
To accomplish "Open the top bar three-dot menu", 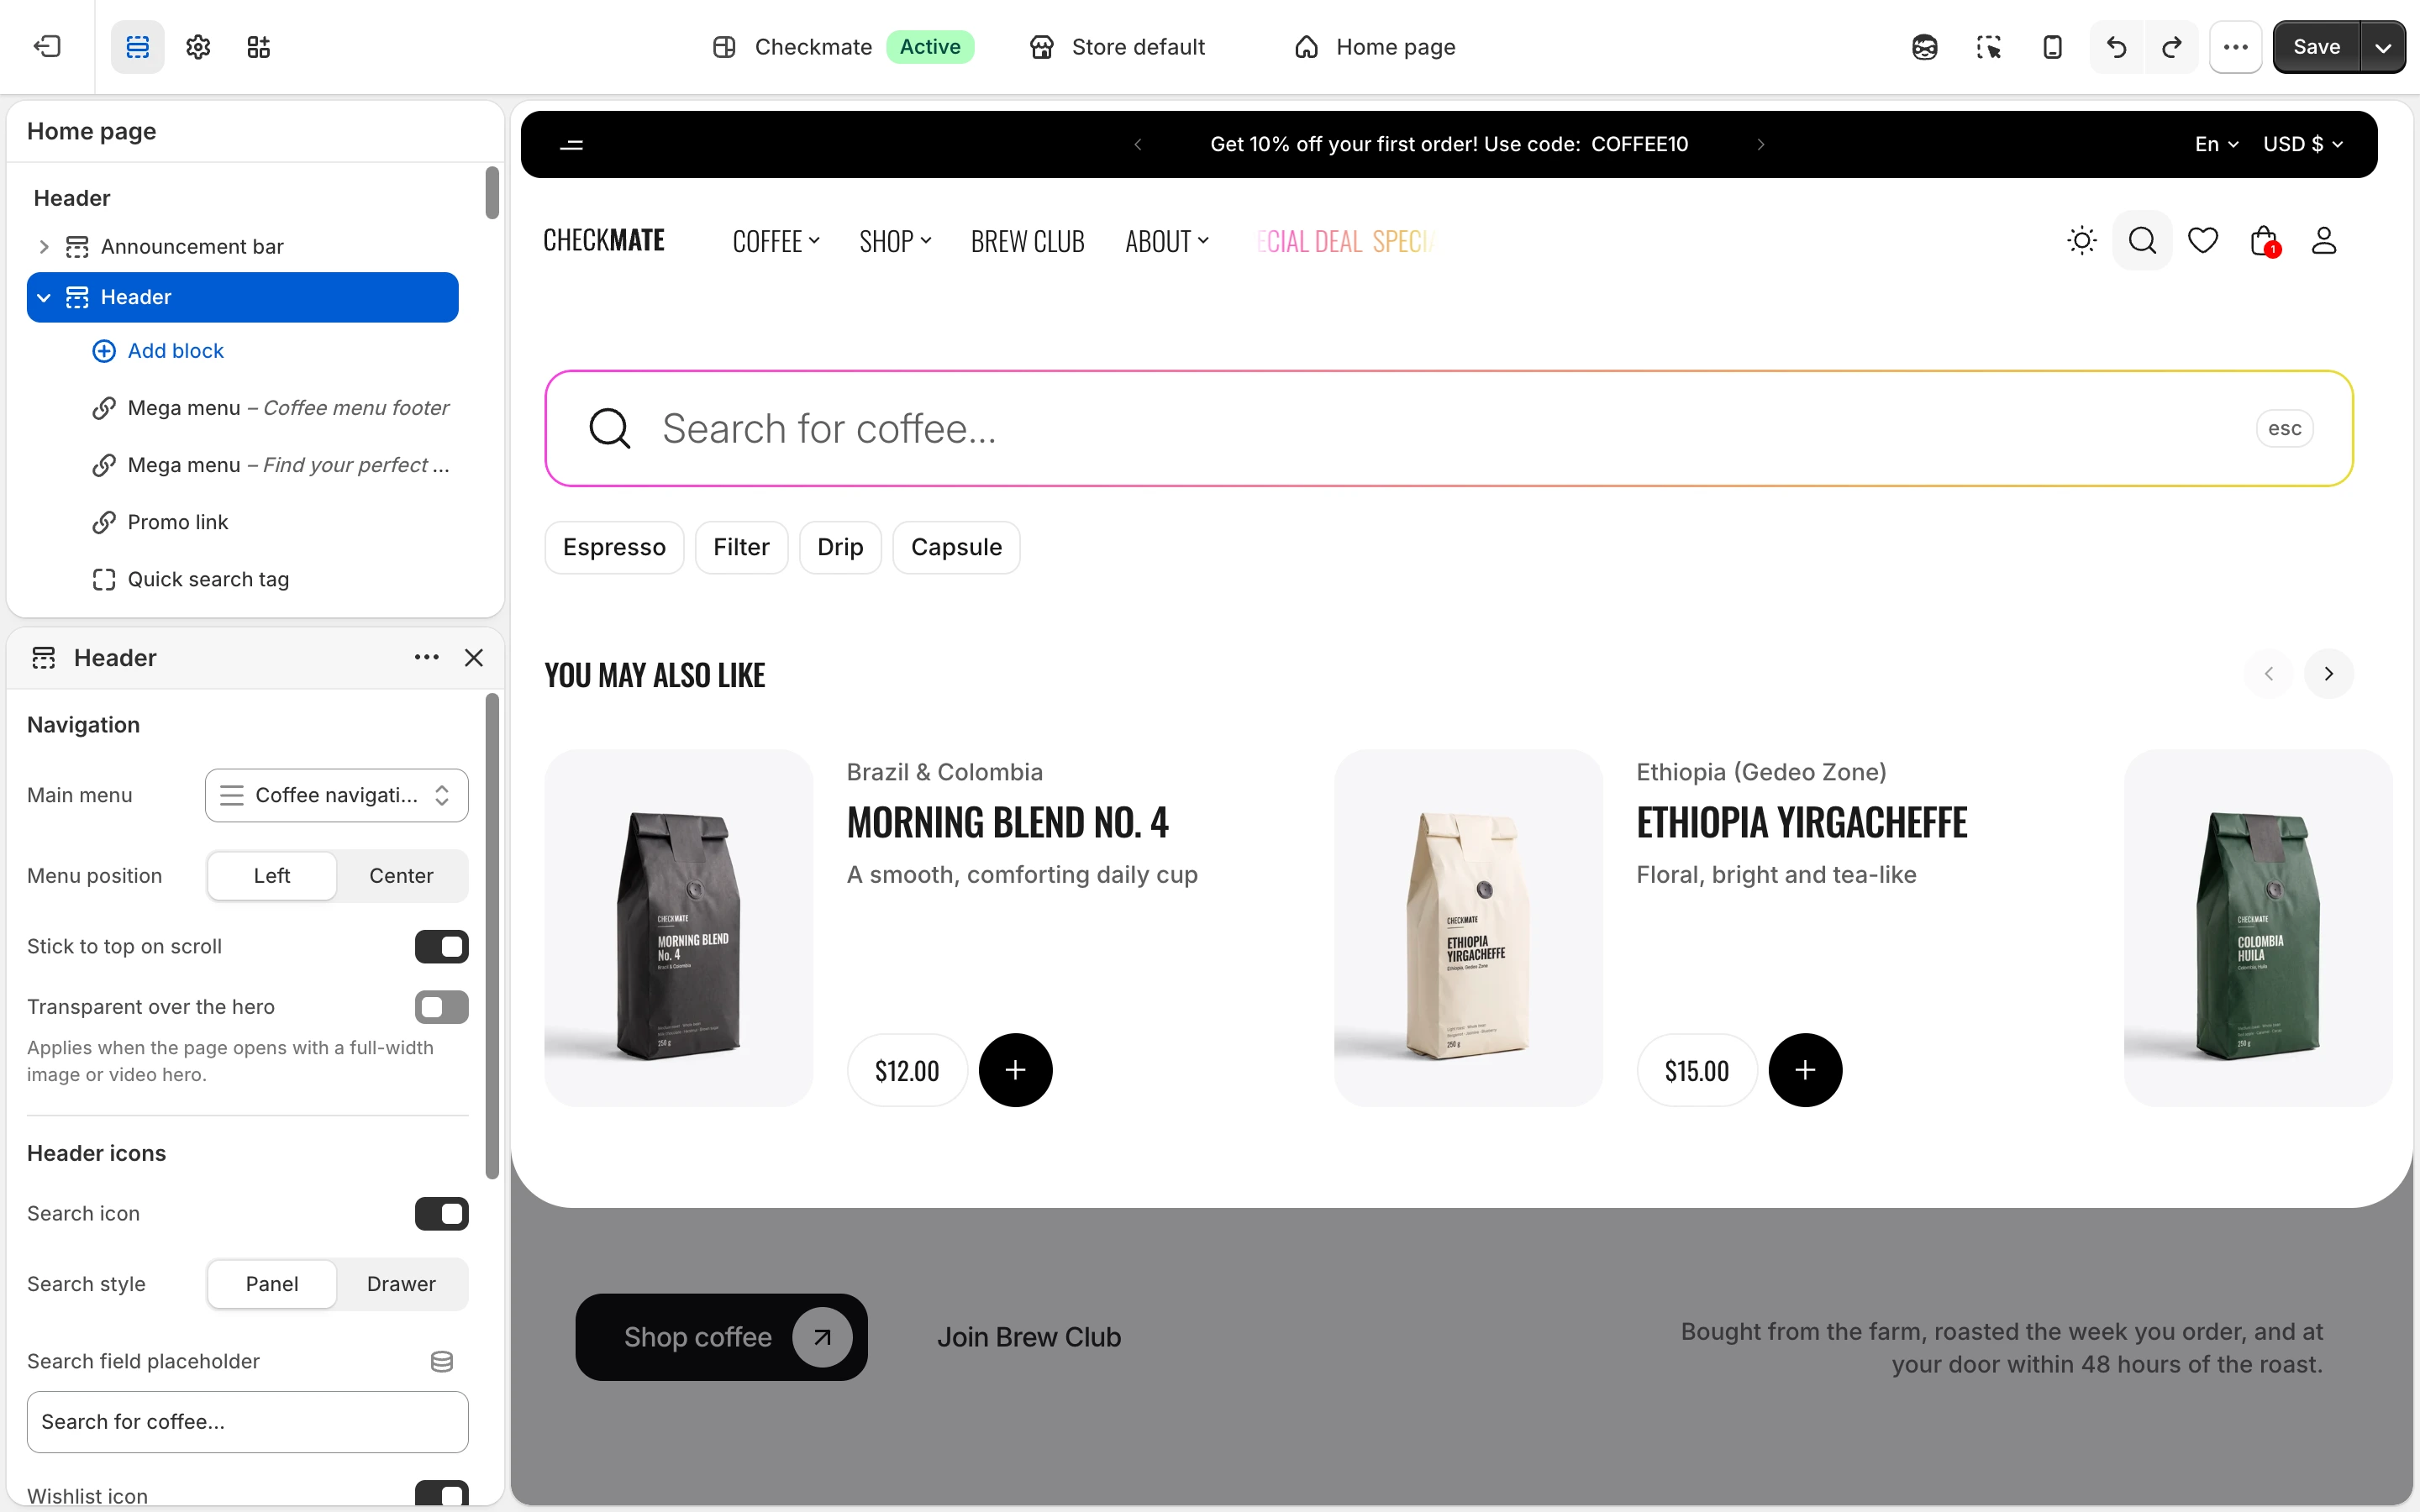I will click(2236, 47).
